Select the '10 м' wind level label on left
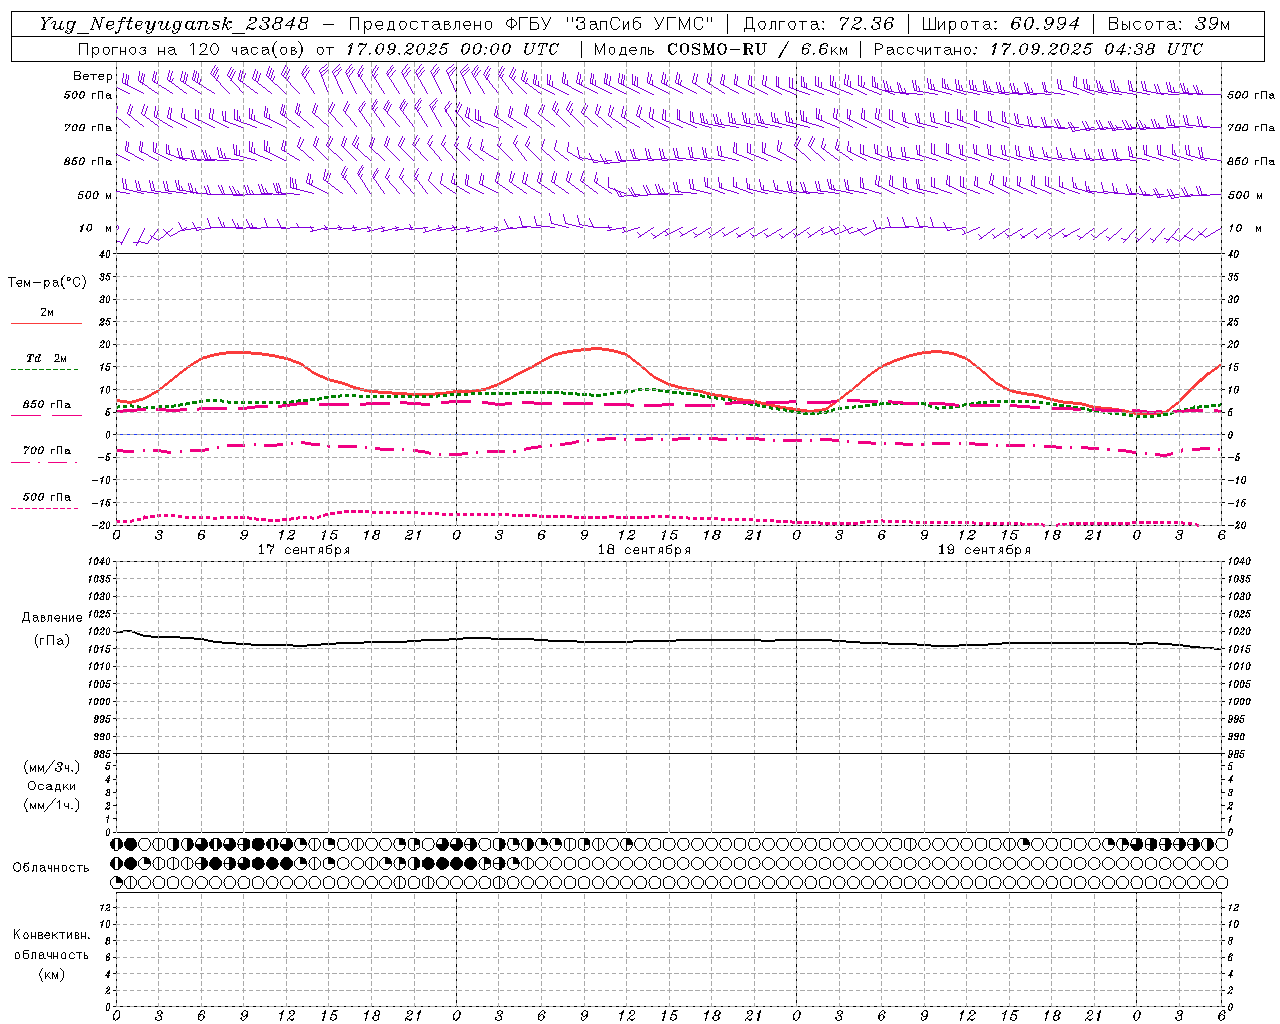The width and height of the screenshot is (1280, 1024). coord(95,228)
